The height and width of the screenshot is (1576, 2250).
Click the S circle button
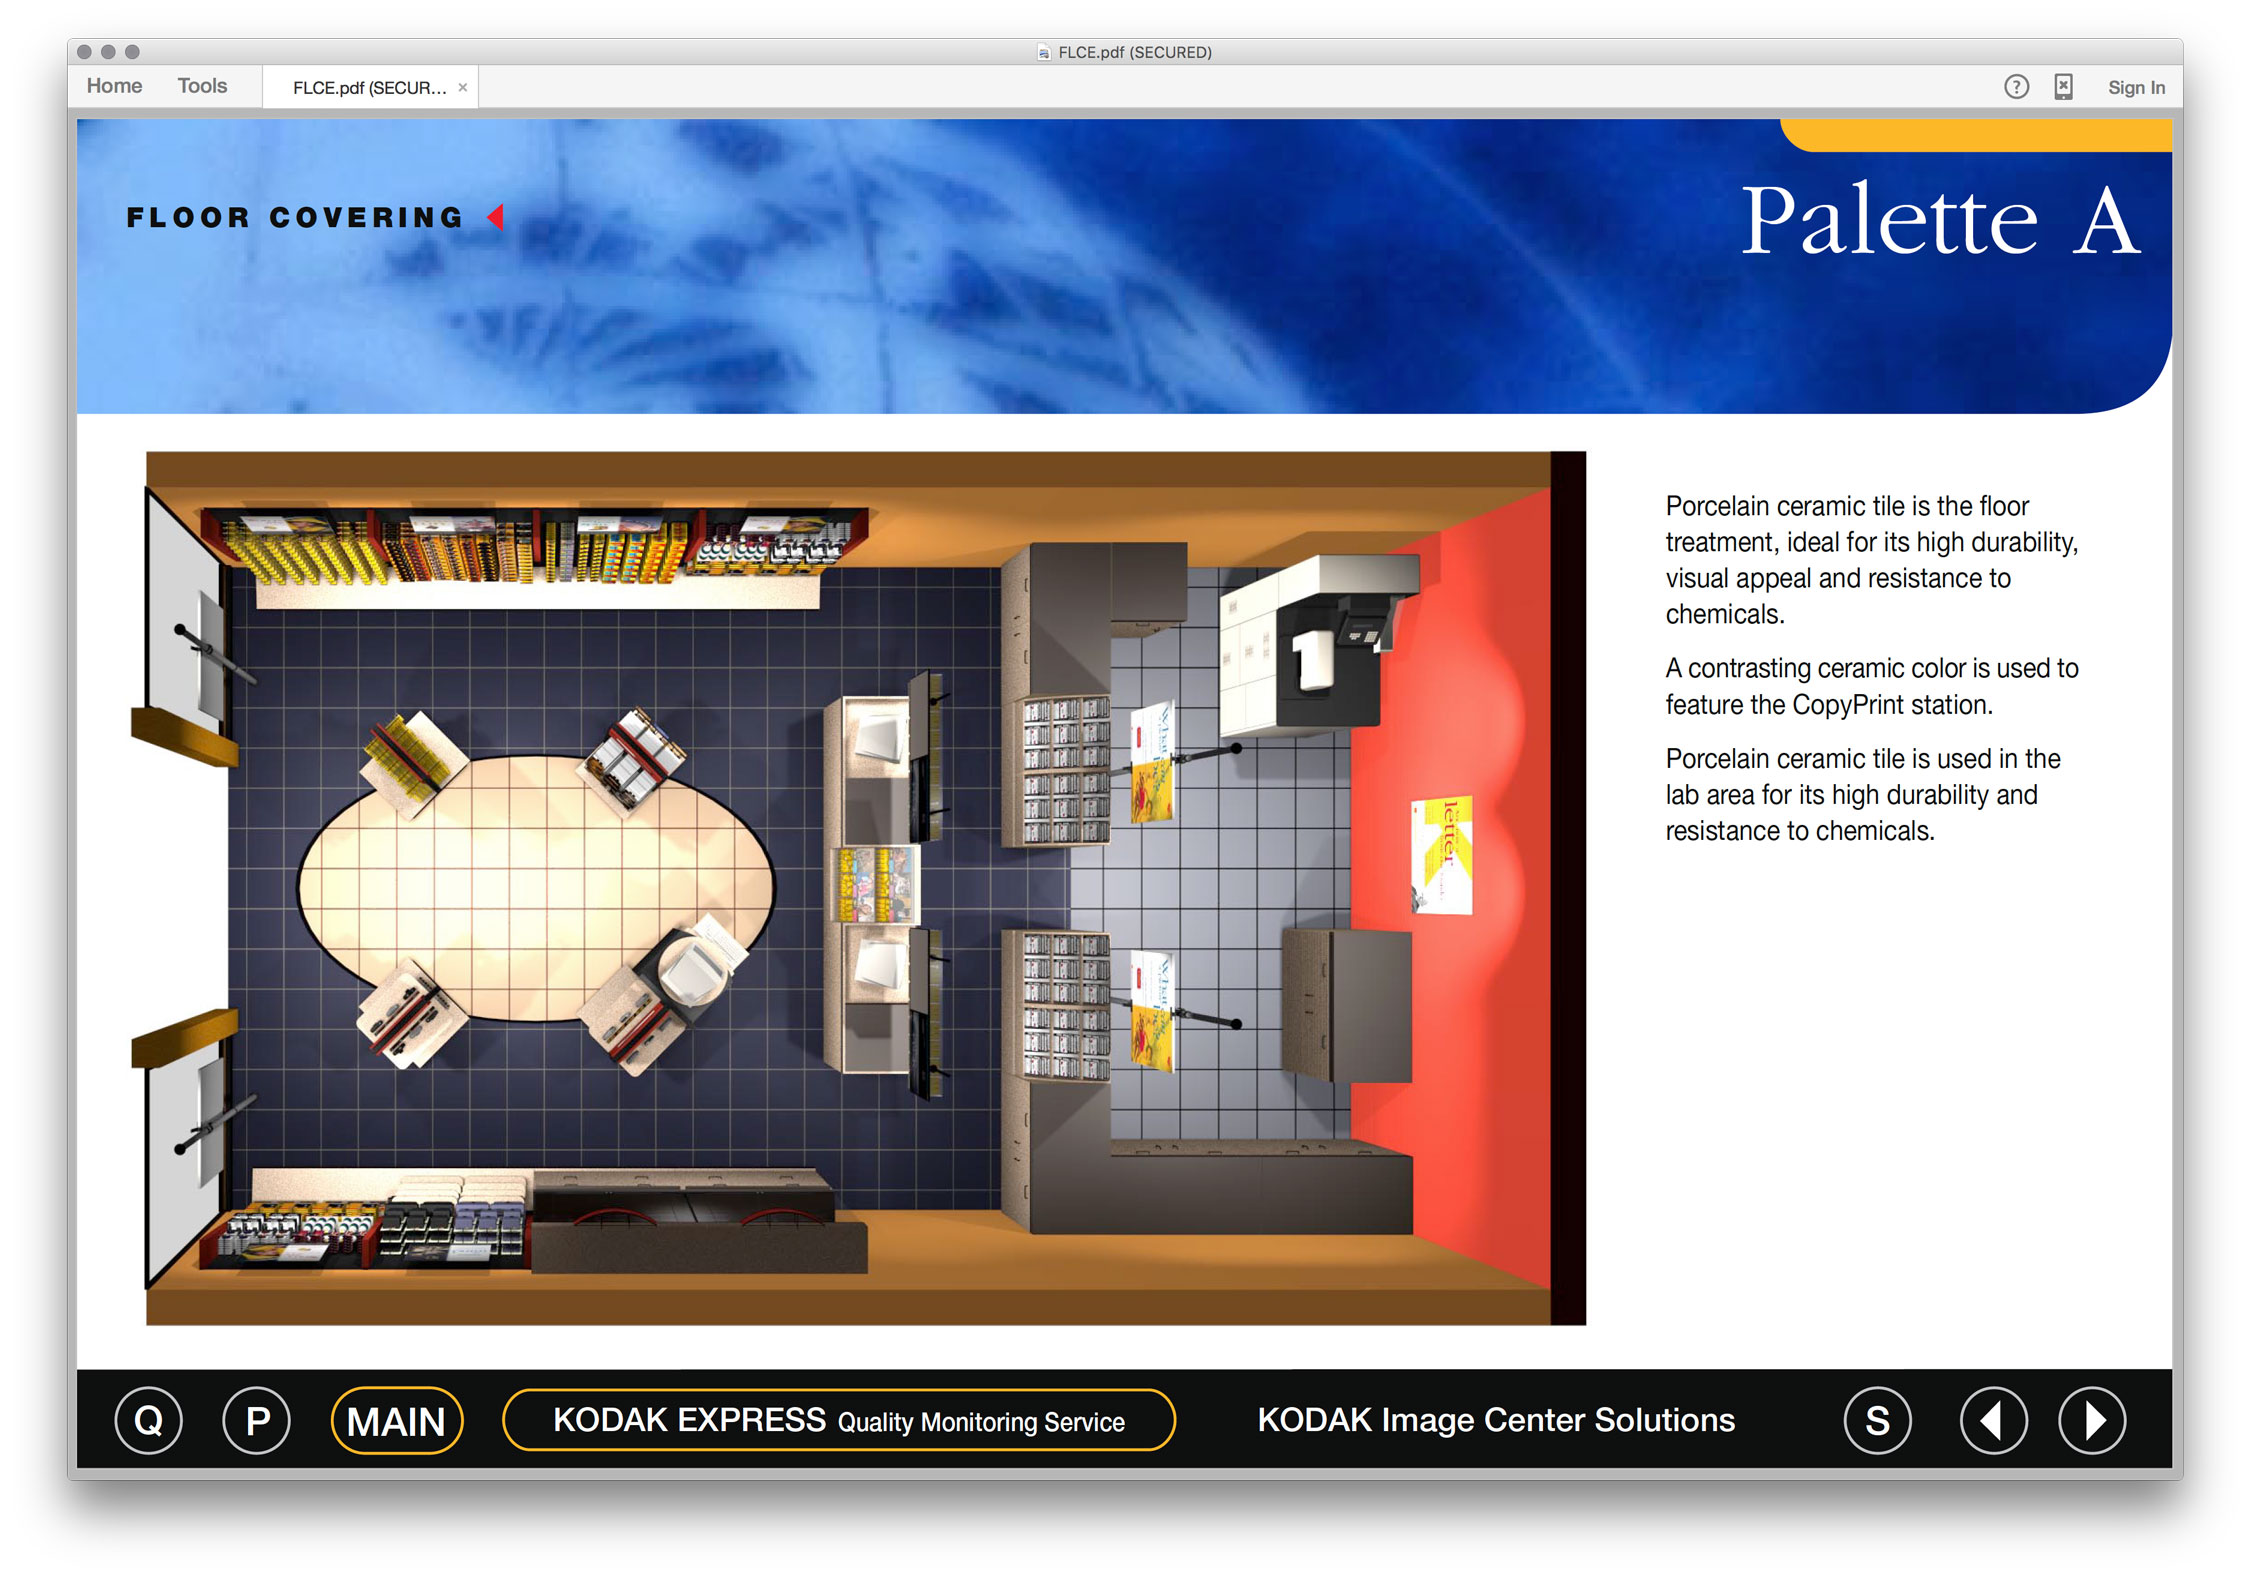pos(1877,1420)
